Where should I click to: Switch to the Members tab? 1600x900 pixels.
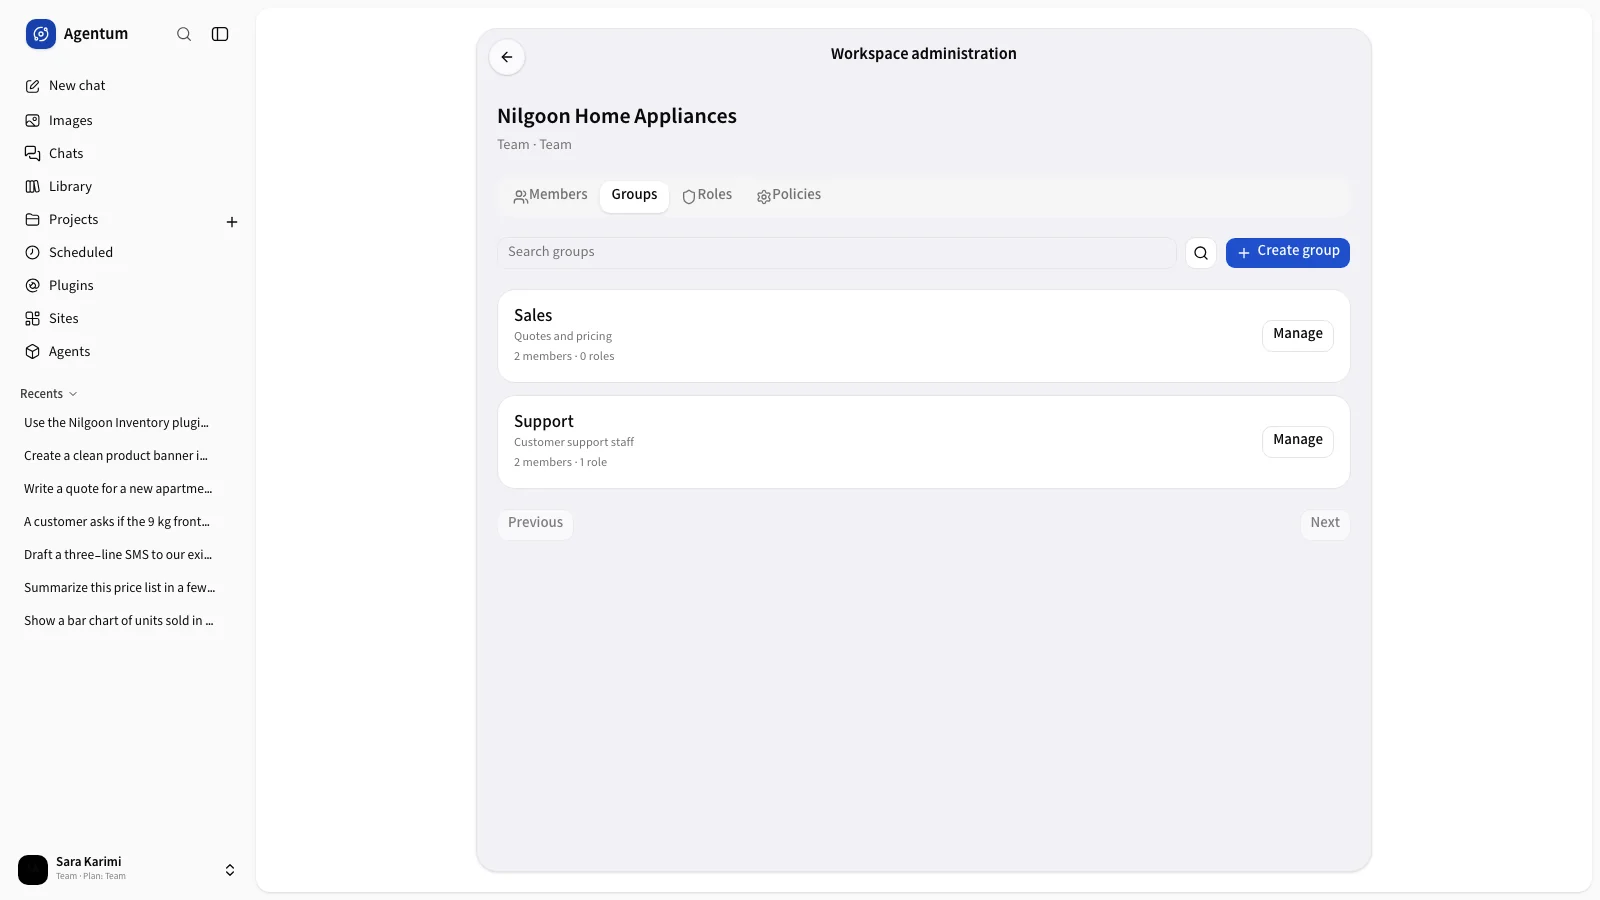click(551, 196)
